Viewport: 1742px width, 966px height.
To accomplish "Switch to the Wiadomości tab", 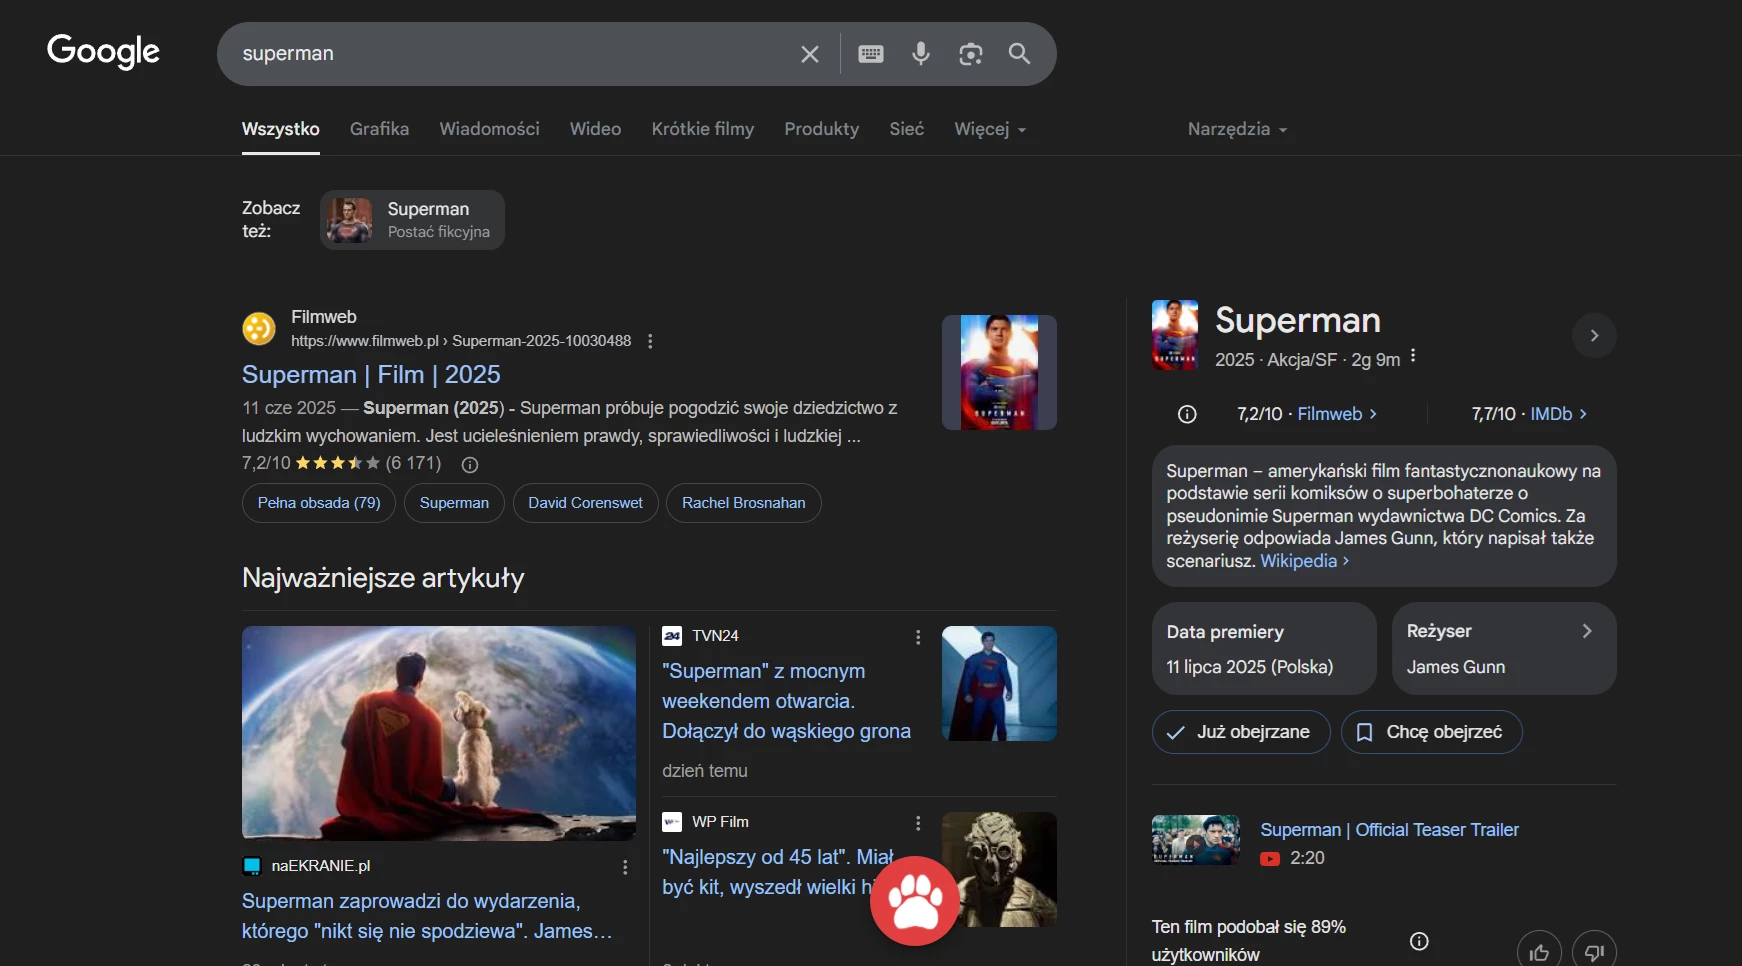I will point(489,129).
